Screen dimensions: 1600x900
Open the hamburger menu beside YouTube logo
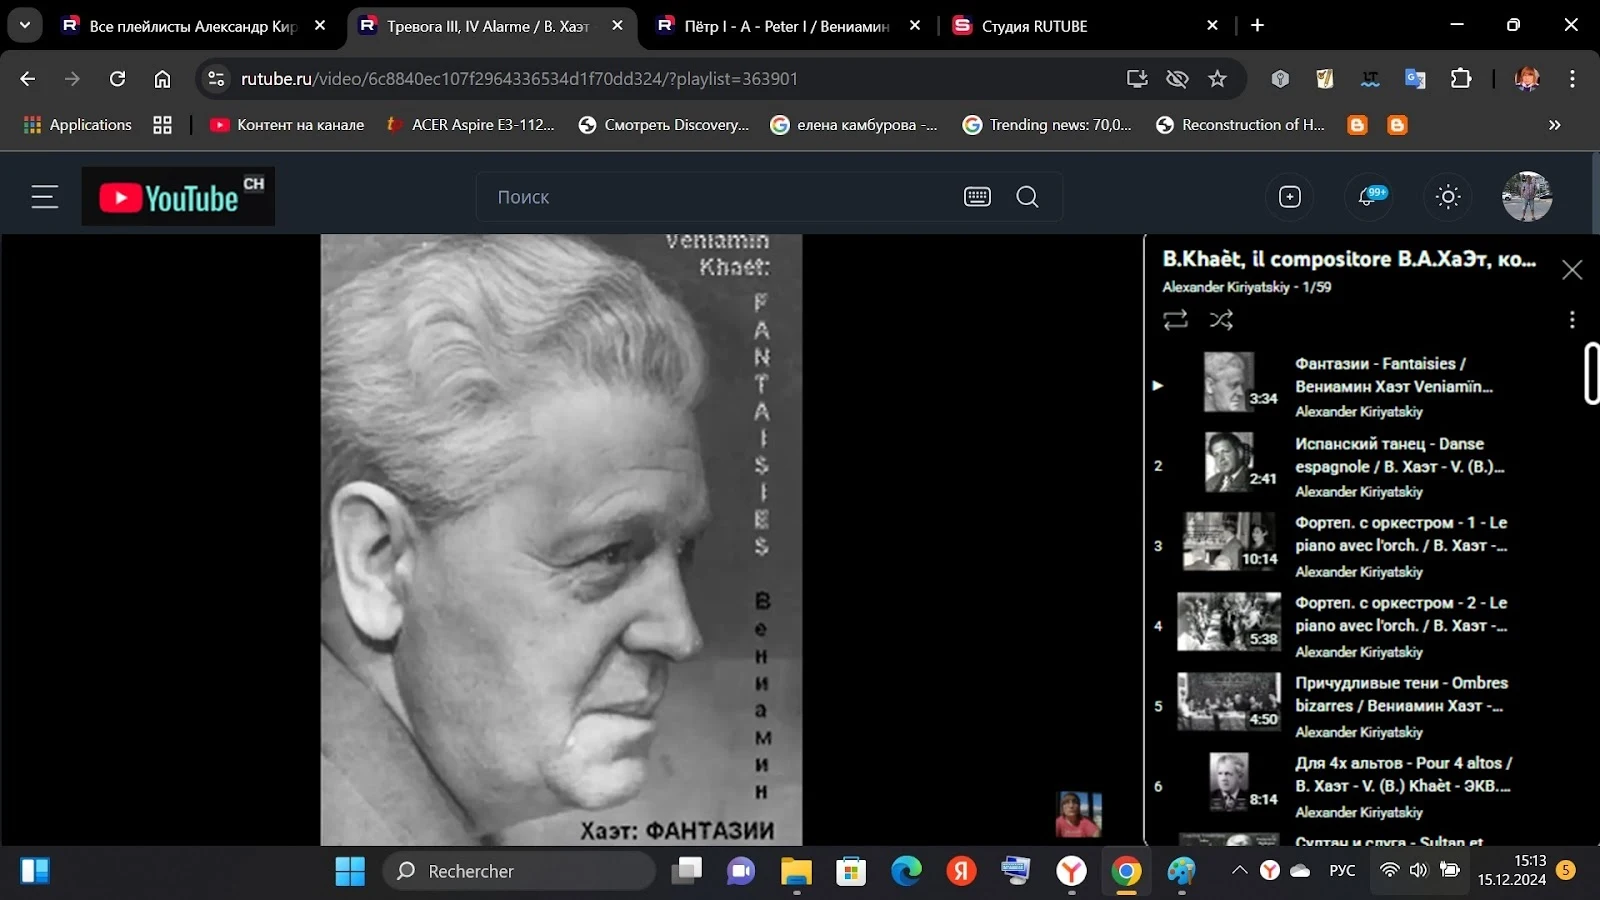45,197
